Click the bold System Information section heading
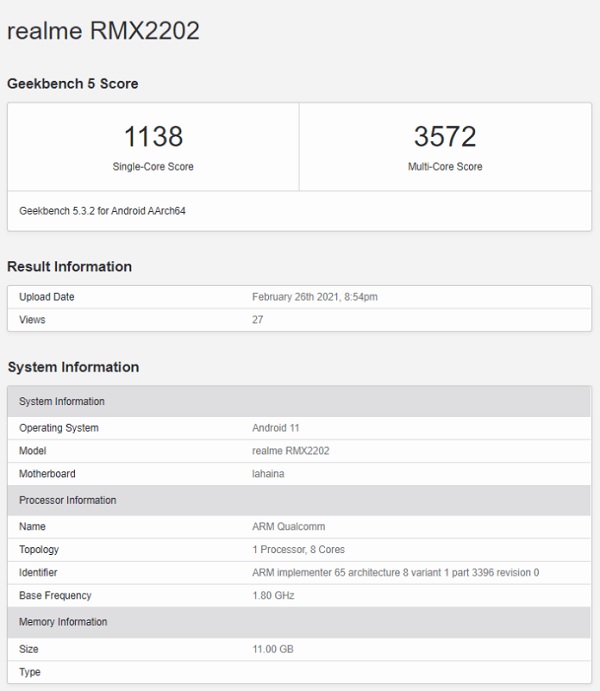Screen dimensions: 600x691 (73, 367)
